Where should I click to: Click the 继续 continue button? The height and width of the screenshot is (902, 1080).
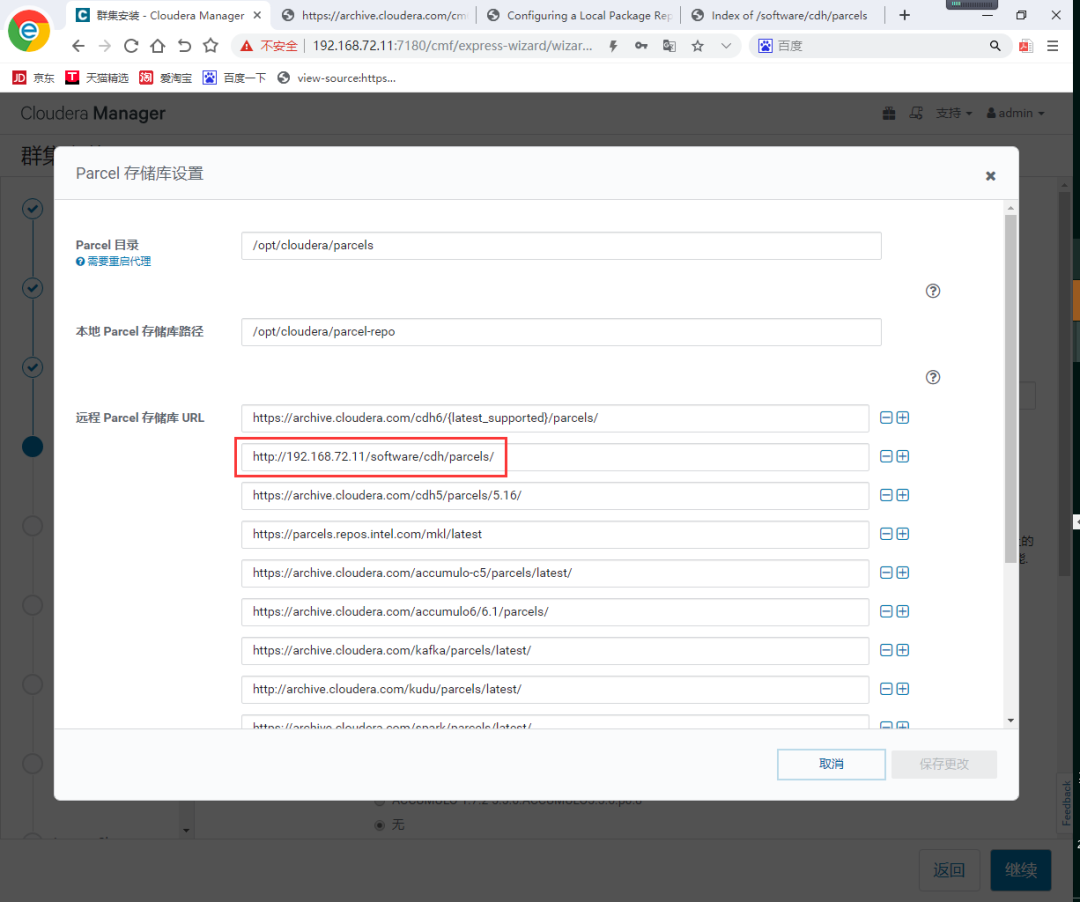(1021, 870)
